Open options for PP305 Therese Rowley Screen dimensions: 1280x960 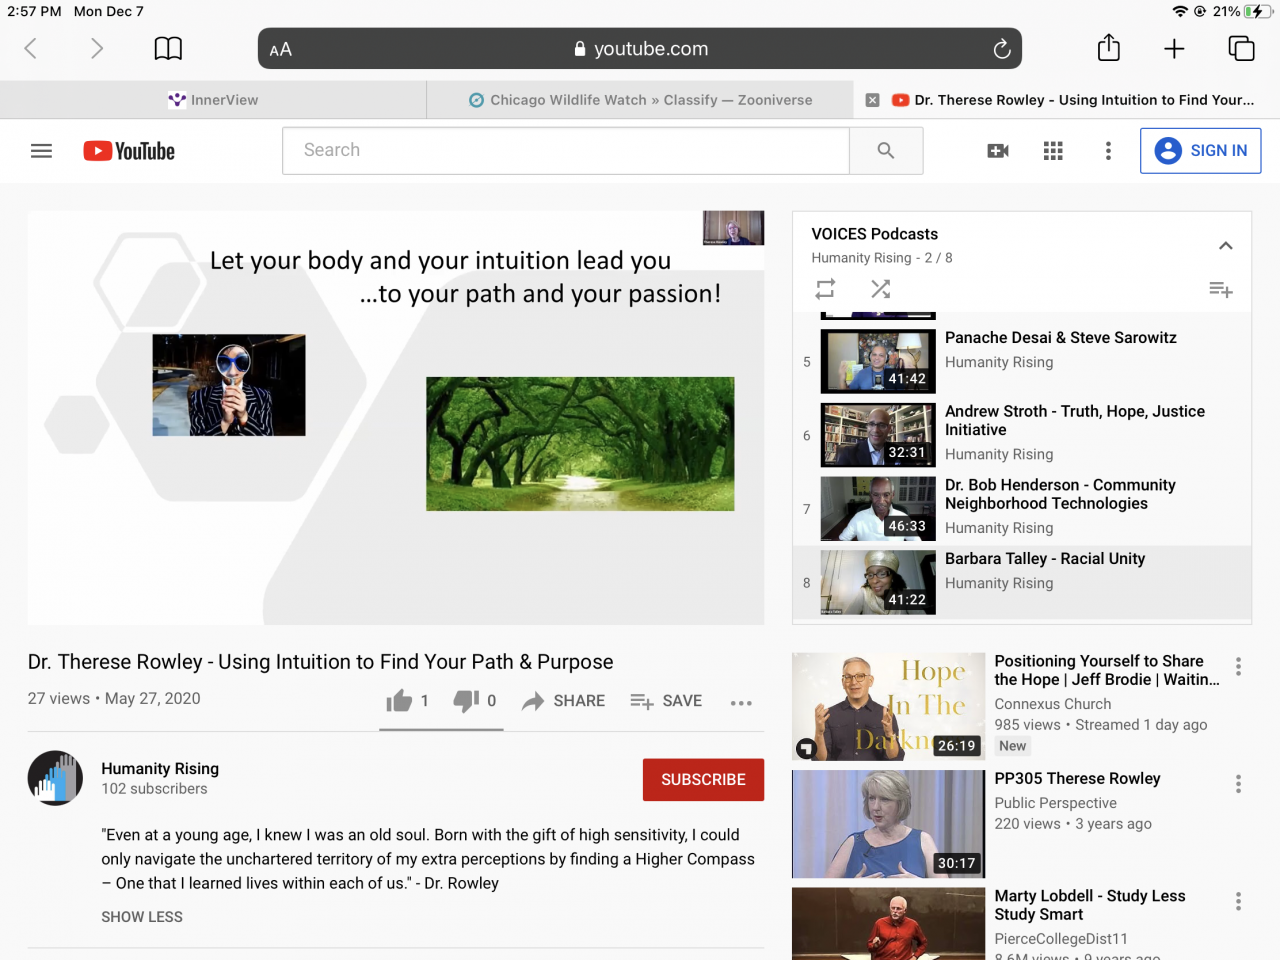tap(1238, 784)
